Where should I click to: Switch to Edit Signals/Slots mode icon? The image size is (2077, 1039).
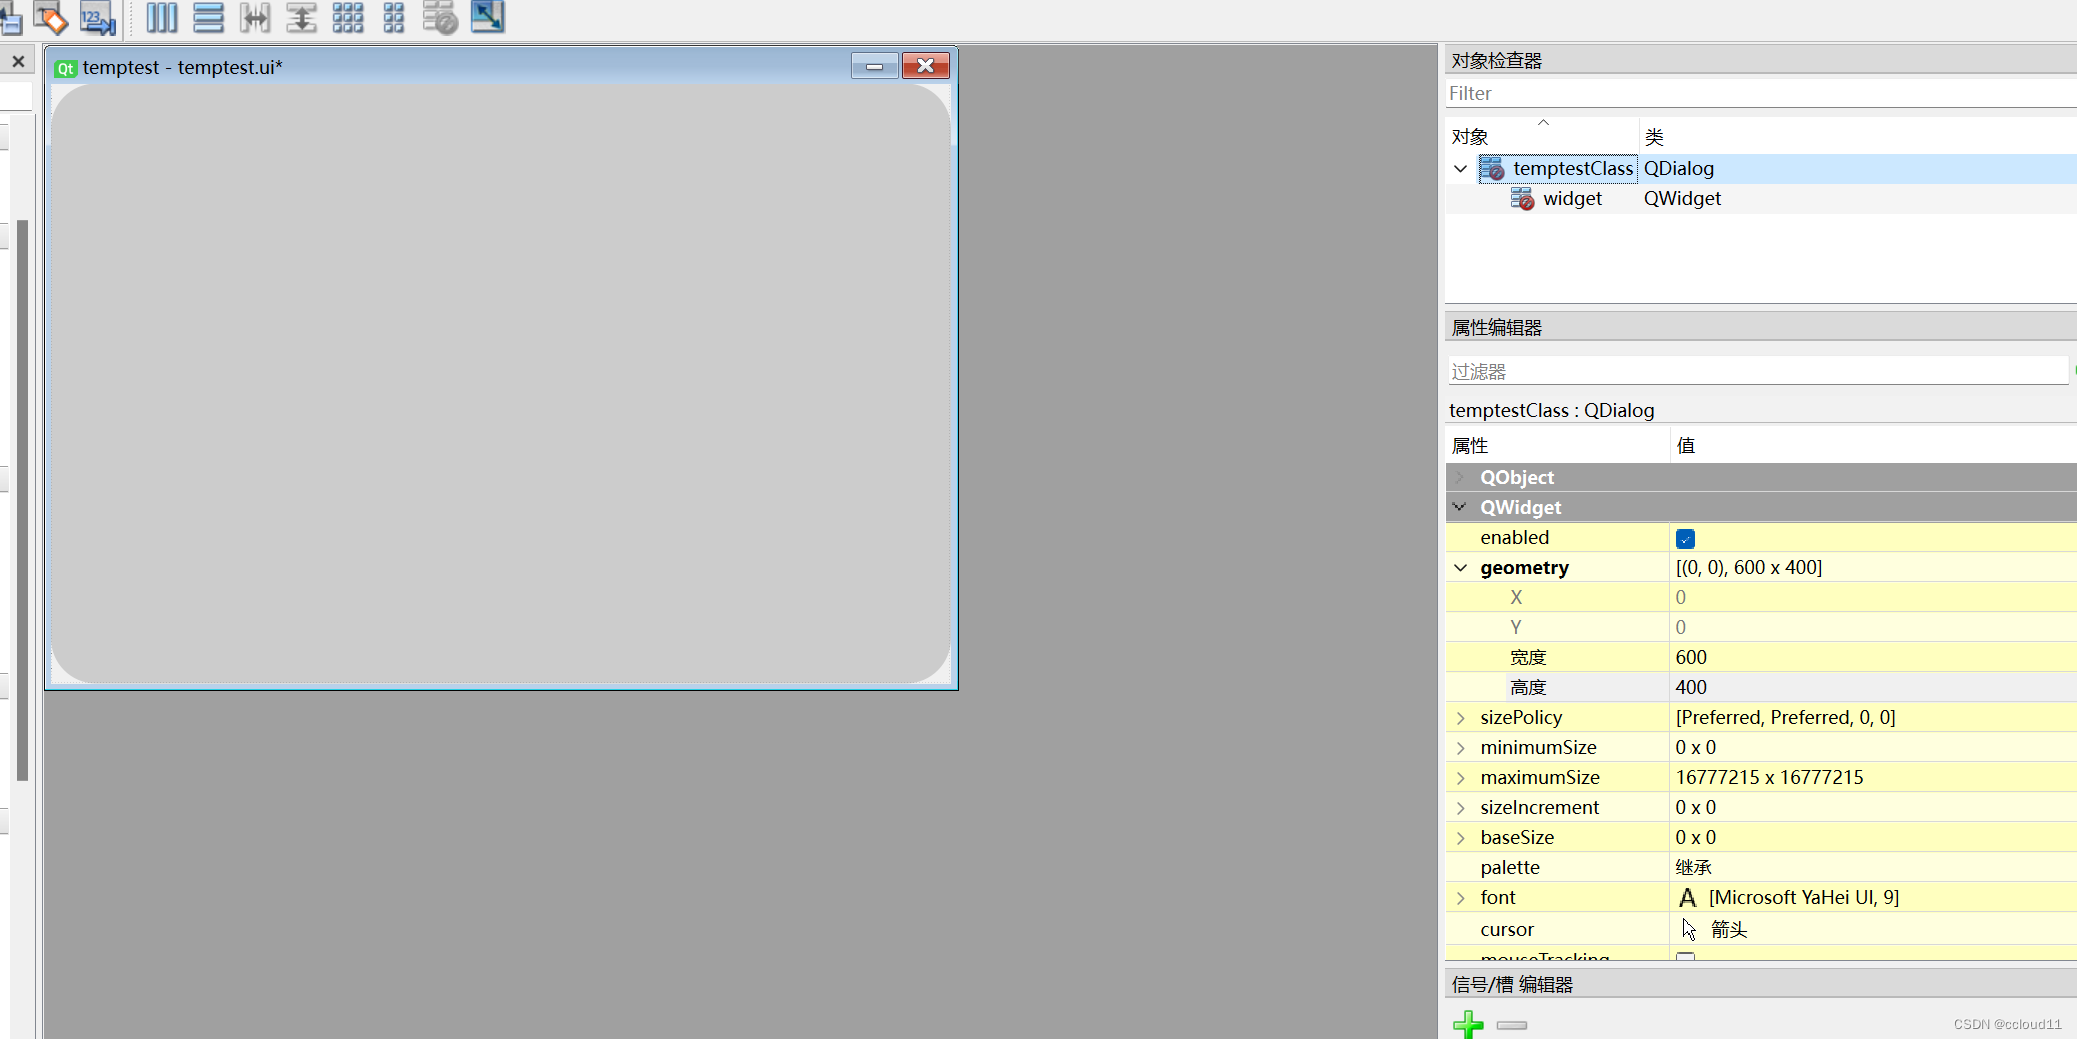coord(10,18)
